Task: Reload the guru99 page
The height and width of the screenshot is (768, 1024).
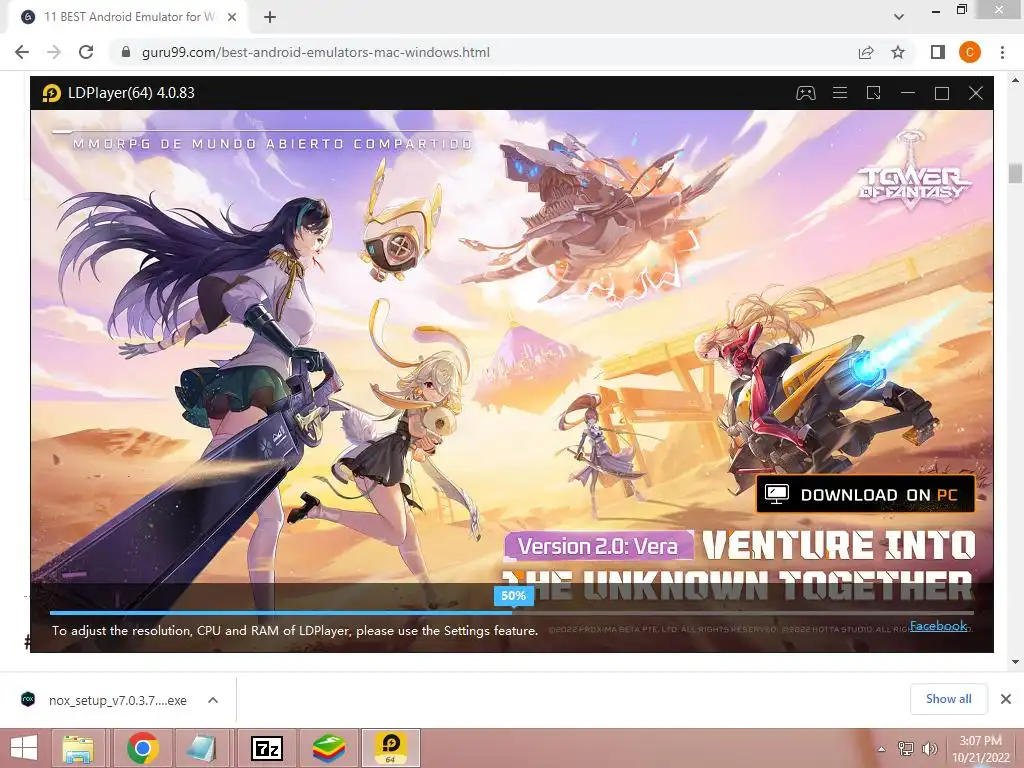Action: 86,52
